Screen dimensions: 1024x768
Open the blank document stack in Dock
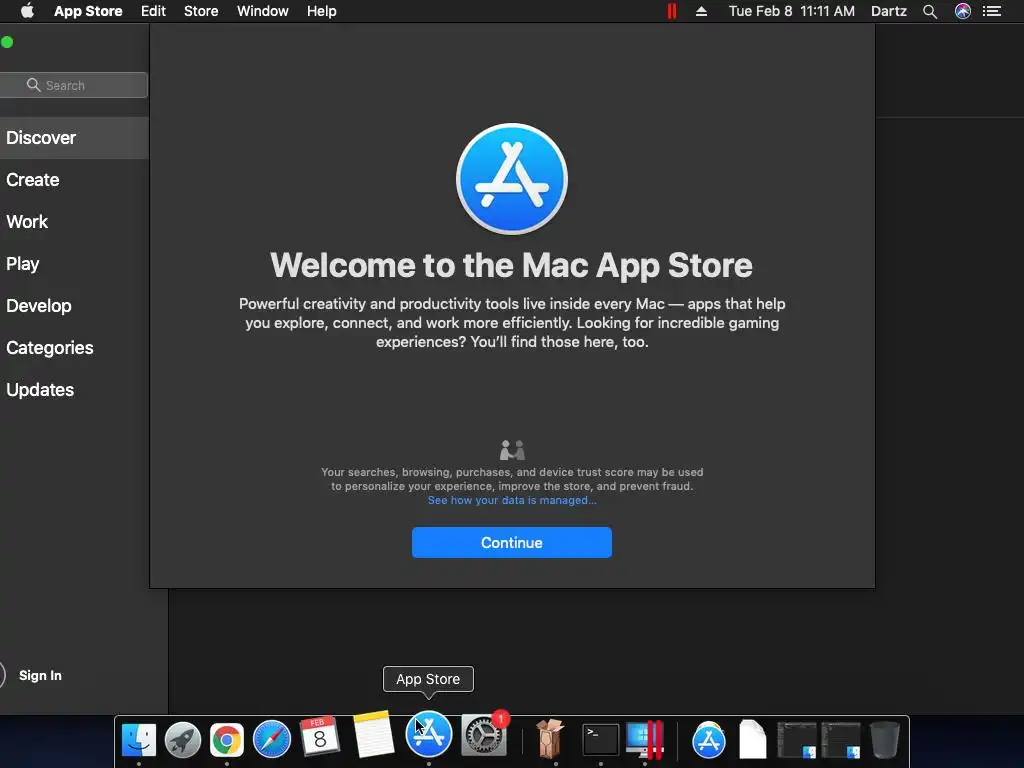coord(752,739)
